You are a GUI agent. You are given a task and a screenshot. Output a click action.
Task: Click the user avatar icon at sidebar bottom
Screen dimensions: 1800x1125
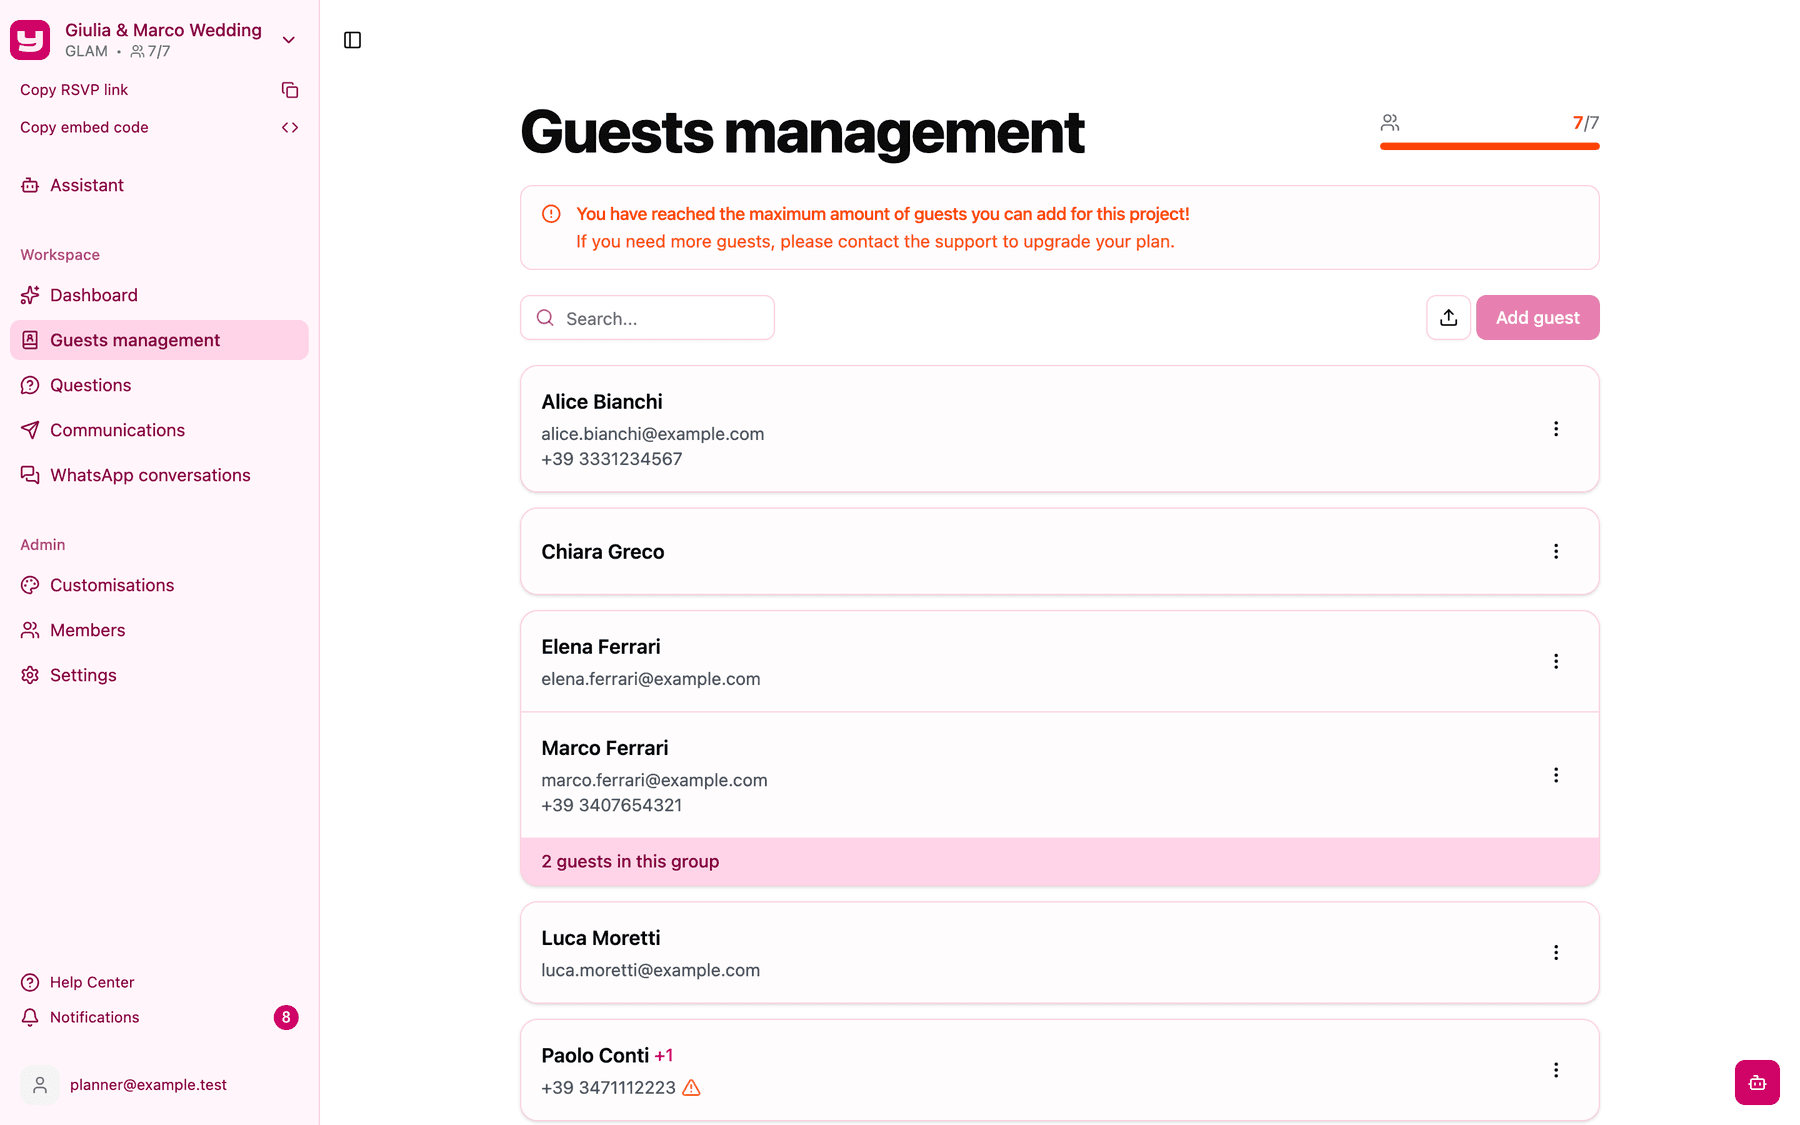(40, 1085)
